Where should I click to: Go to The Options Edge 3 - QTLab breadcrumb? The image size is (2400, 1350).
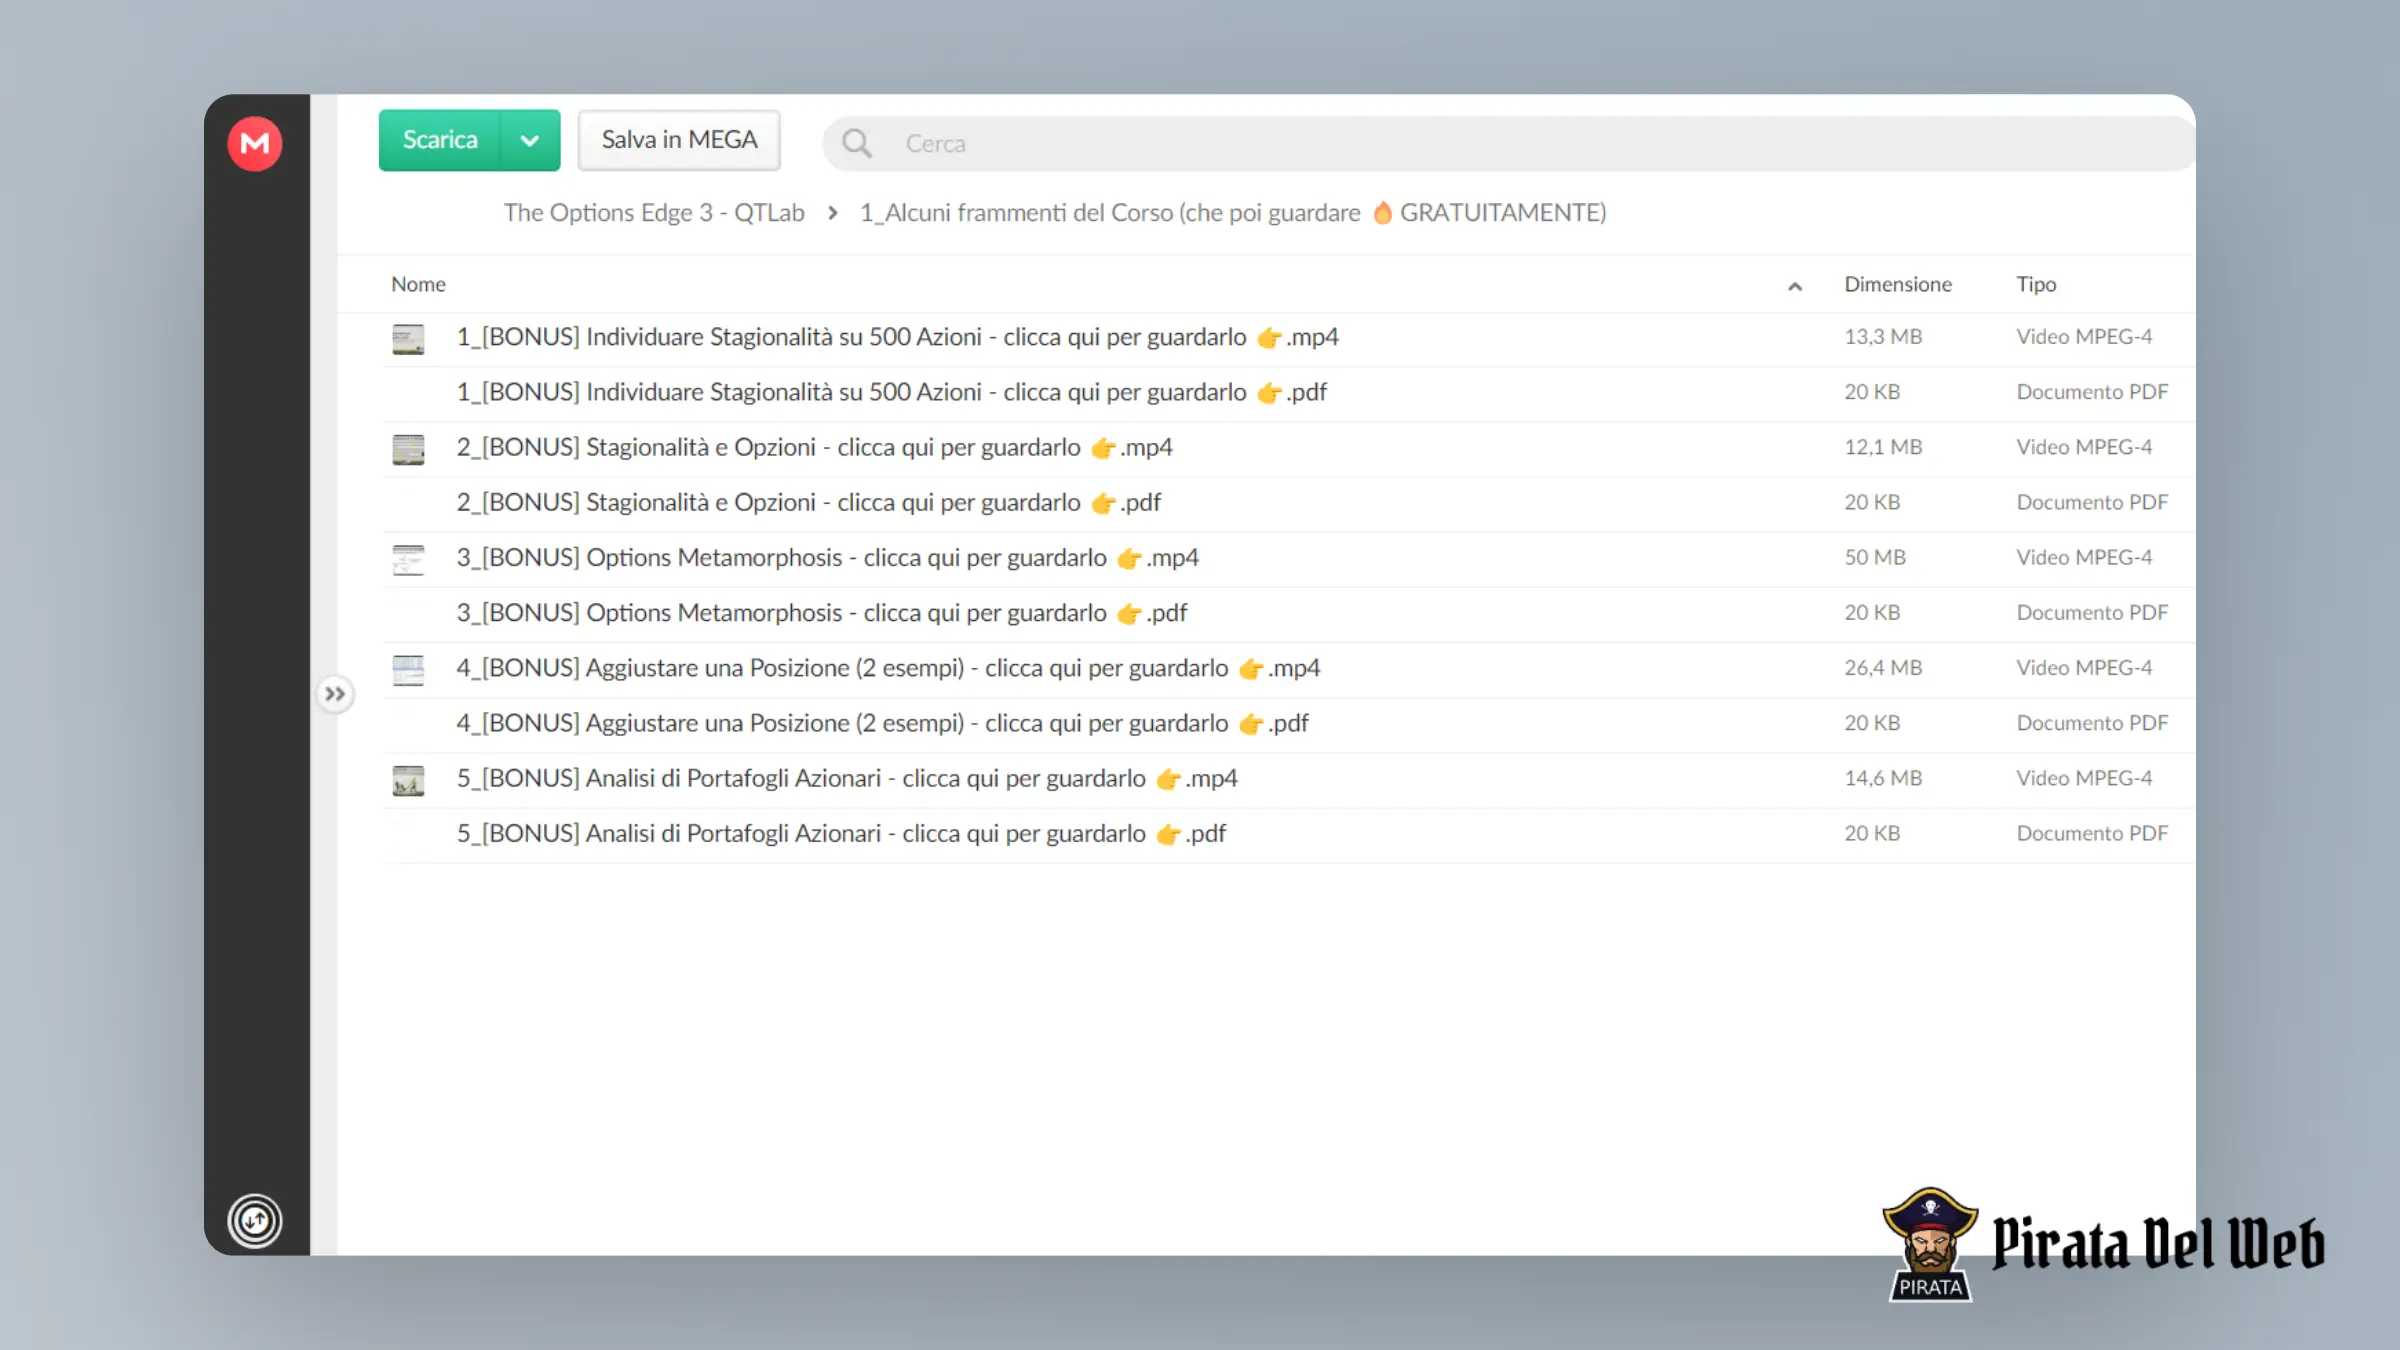click(x=654, y=213)
